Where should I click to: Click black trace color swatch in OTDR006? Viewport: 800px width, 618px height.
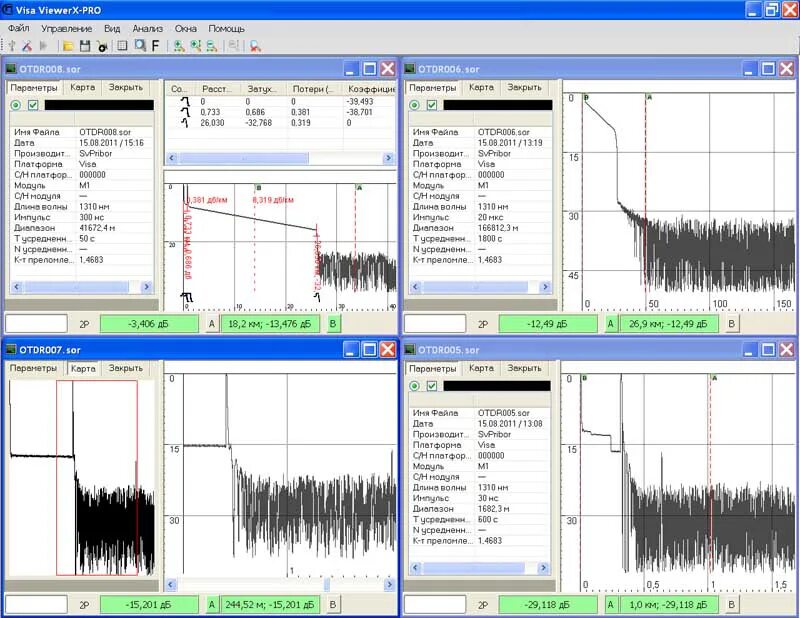coord(497,105)
